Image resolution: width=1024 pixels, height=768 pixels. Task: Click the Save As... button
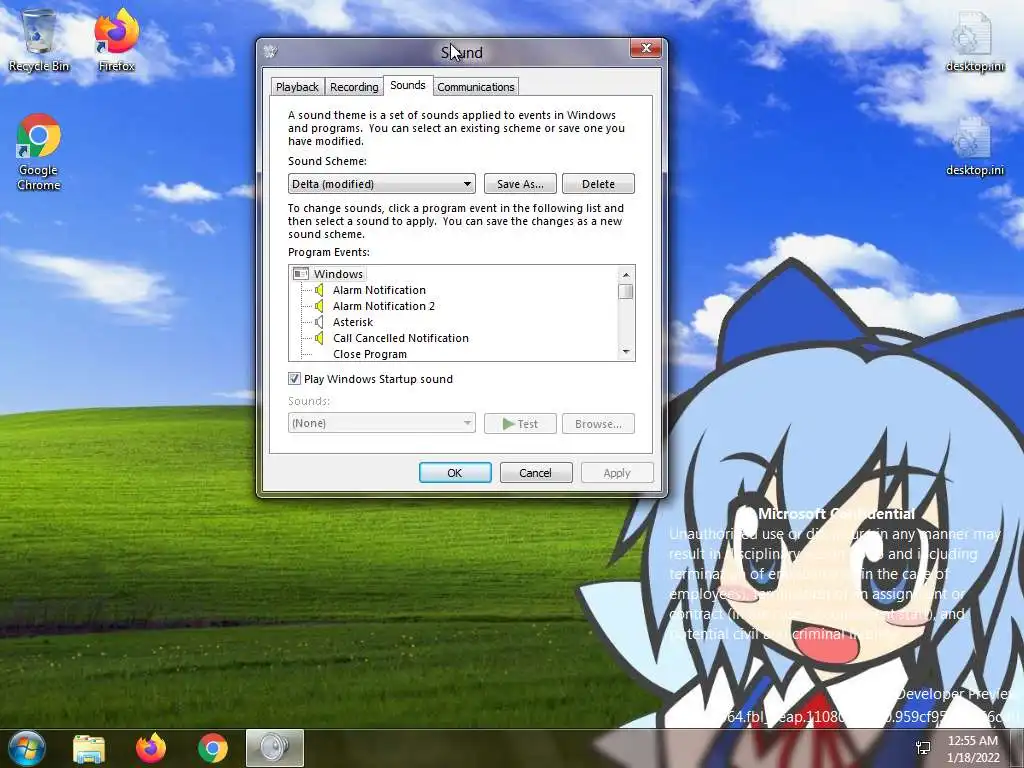click(x=520, y=184)
